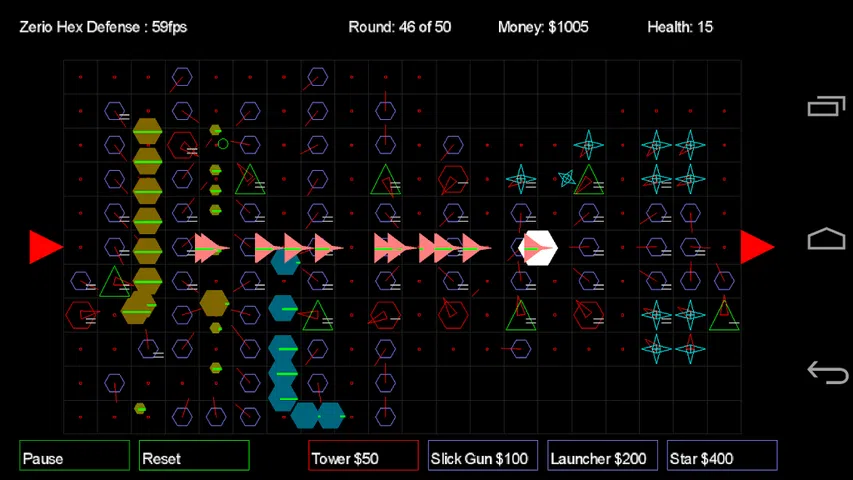
Task: Open Android recent apps
Action: [826, 106]
